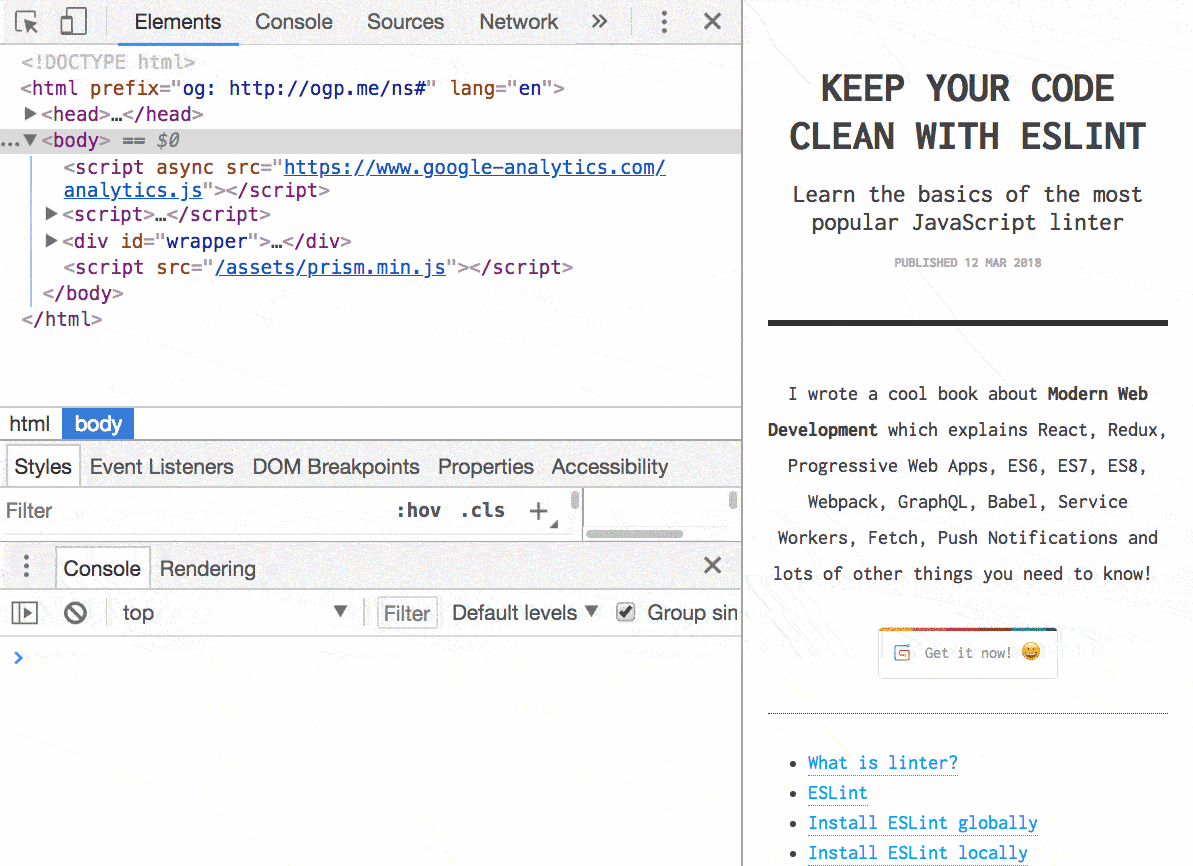This screenshot has width=1193, height=866.
Task: Clear the console messages
Action: pos(75,612)
